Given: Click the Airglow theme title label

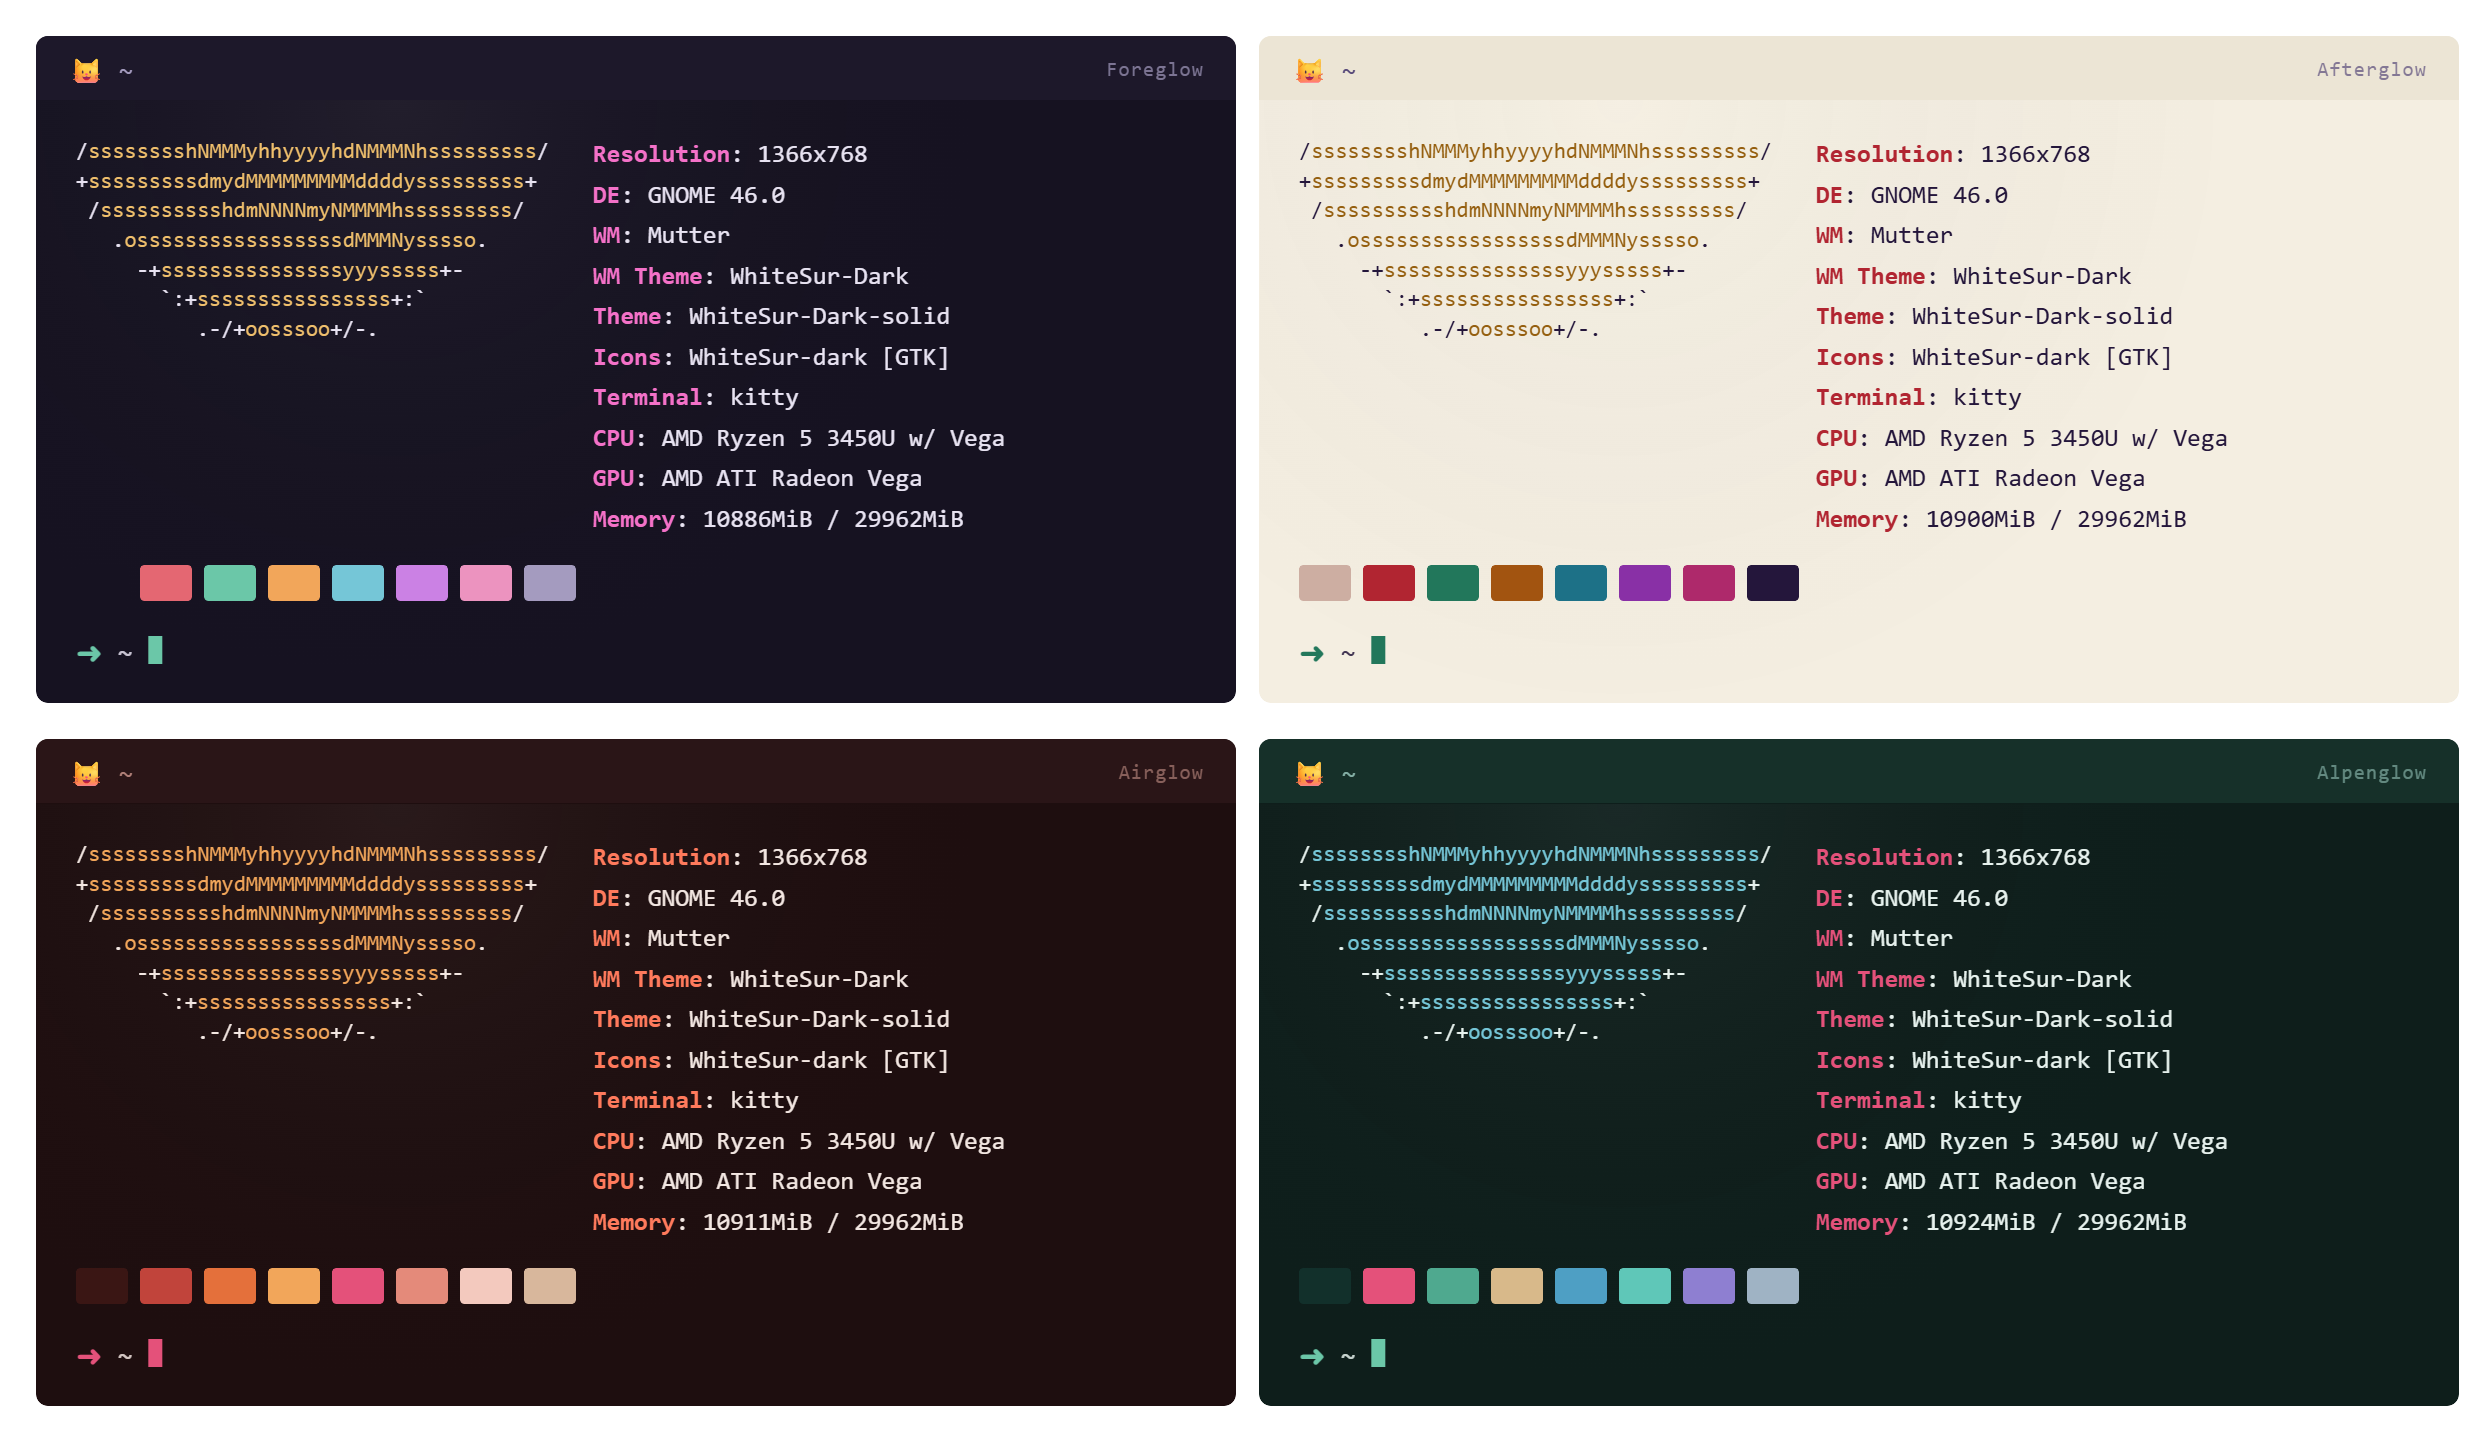Looking at the screenshot, I should tap(1160, 773).
